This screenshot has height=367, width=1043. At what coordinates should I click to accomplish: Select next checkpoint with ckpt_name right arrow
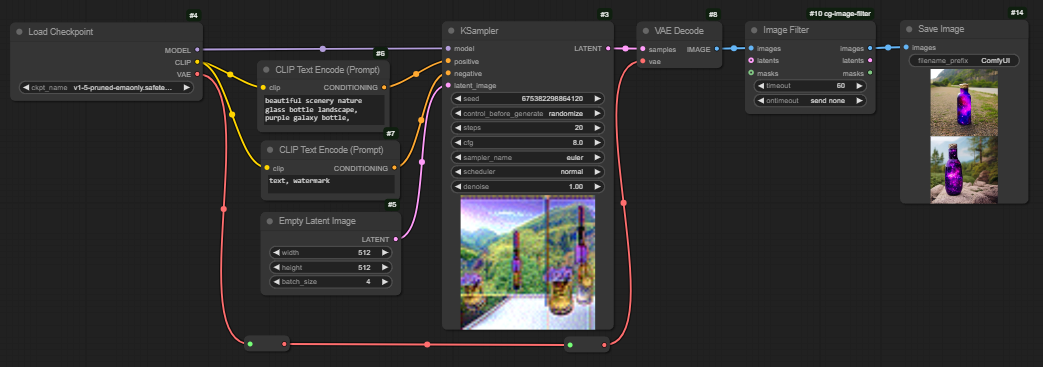point(187,87)
